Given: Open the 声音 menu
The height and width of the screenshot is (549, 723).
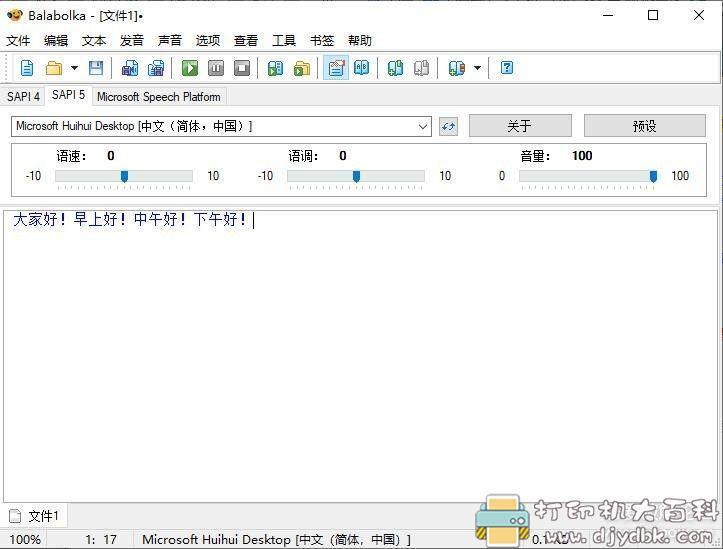Looking at the screenshot, I should pos(170,41).
